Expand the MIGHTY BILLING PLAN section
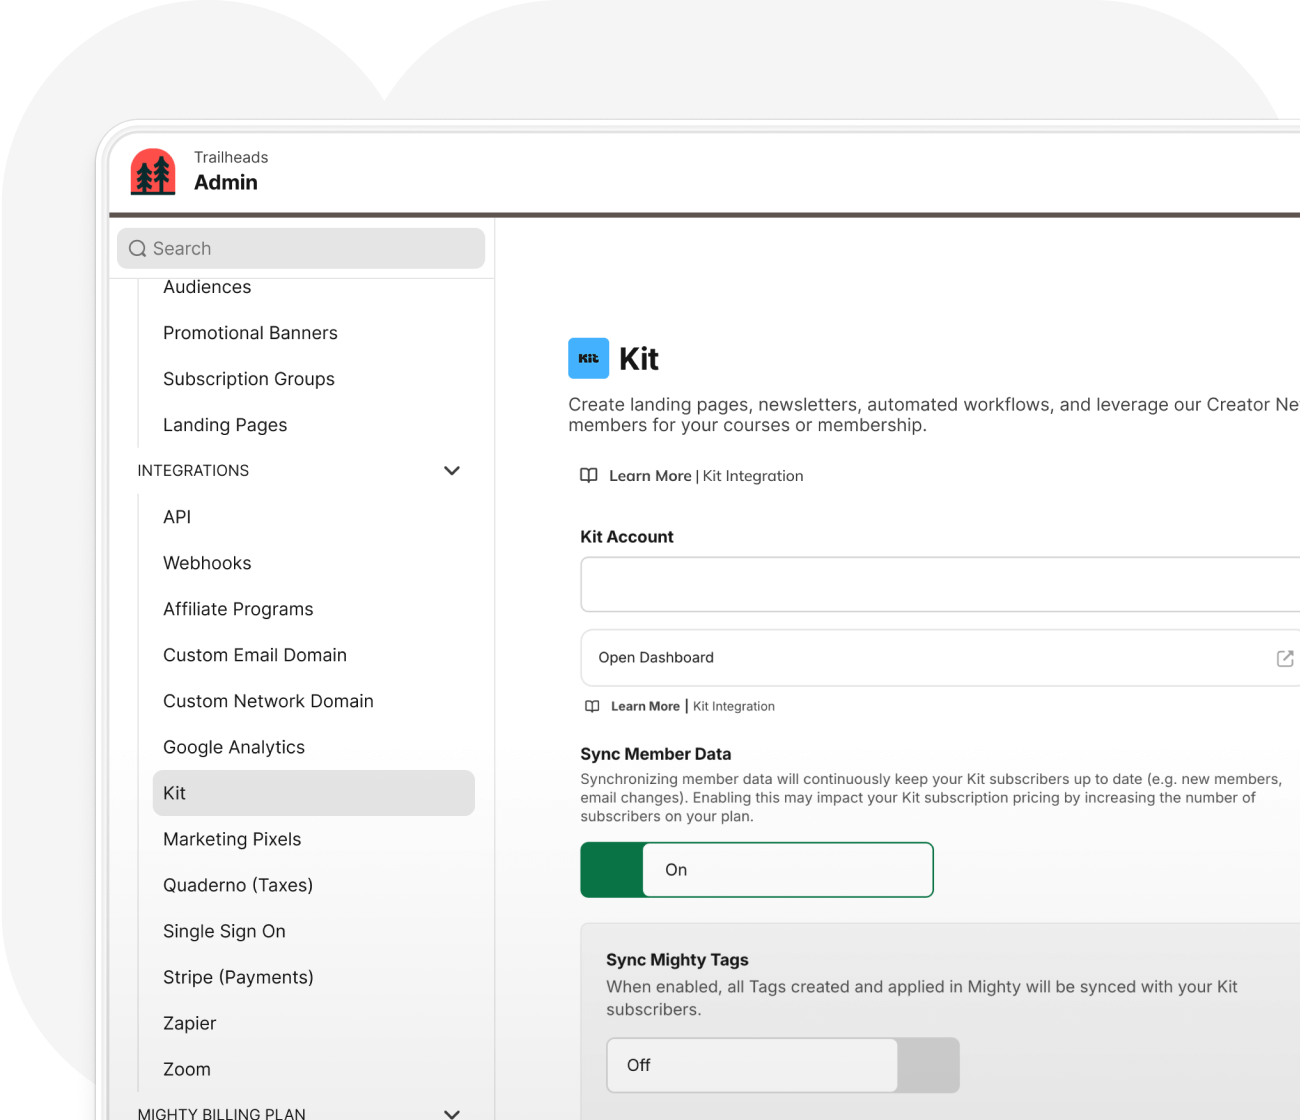The width and height of the screenshot is (1300, 1120). pos(452,1113)
